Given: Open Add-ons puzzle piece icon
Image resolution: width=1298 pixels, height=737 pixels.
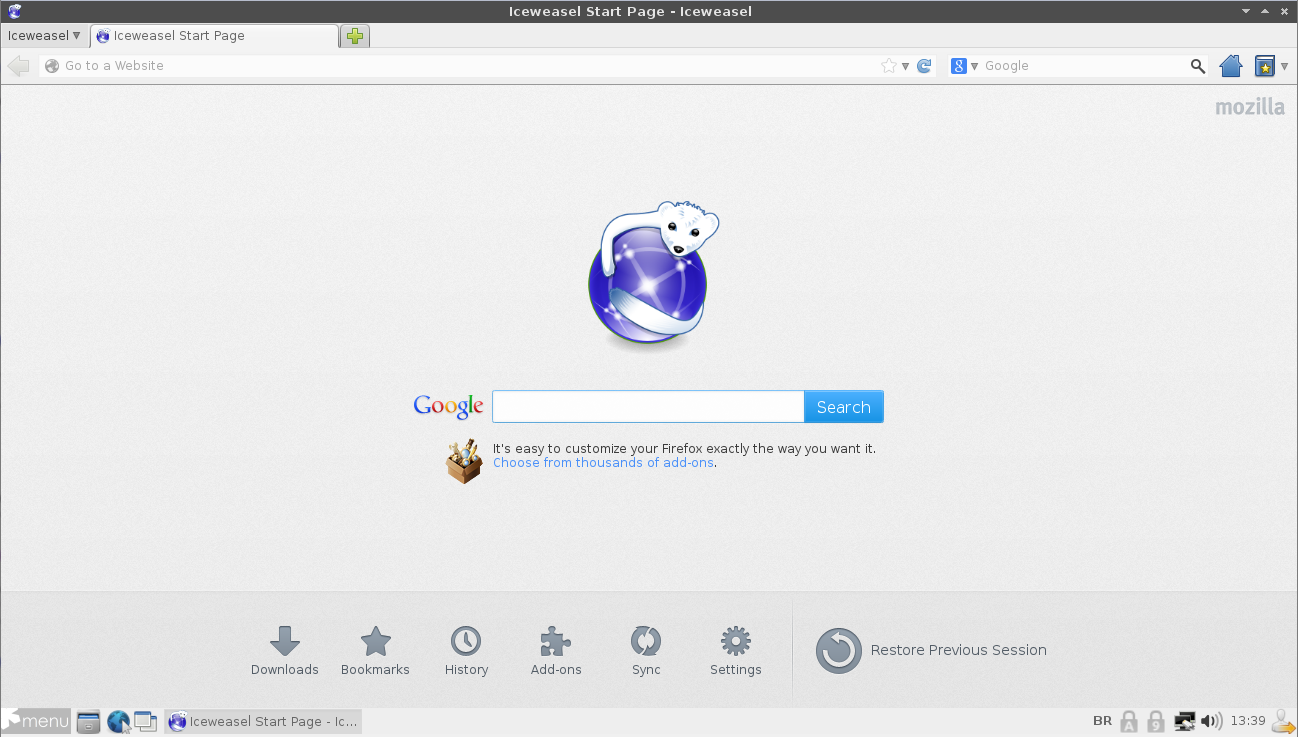Looking at the screenshot, I should point(556,652).
